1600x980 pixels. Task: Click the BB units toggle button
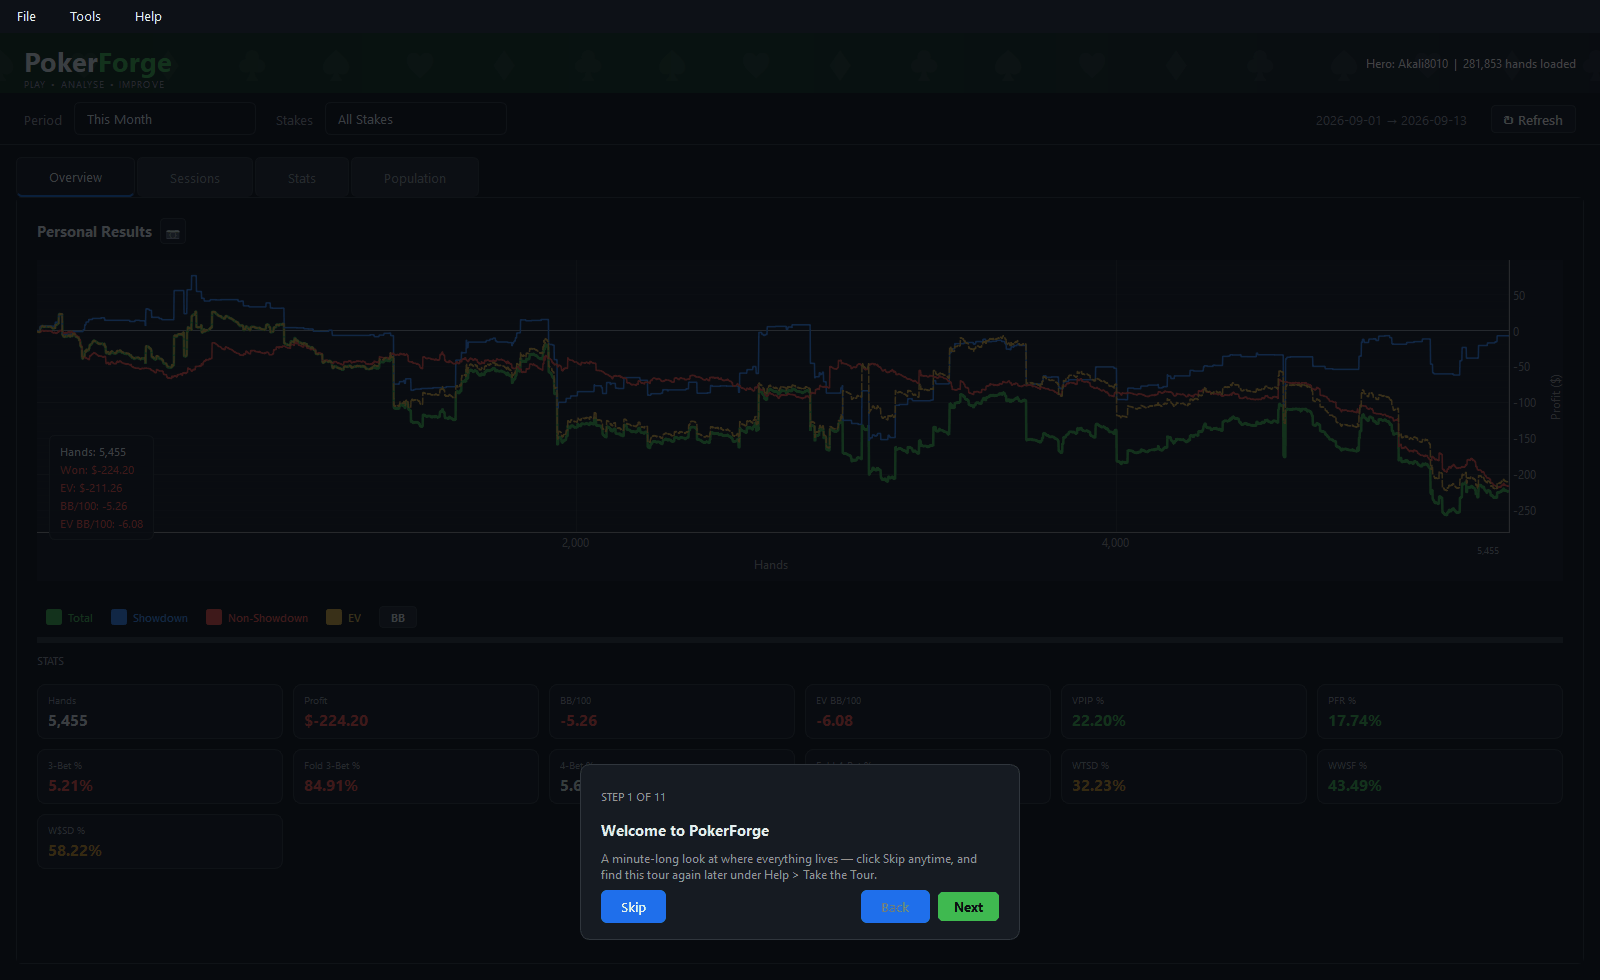(x=398, y=618)
